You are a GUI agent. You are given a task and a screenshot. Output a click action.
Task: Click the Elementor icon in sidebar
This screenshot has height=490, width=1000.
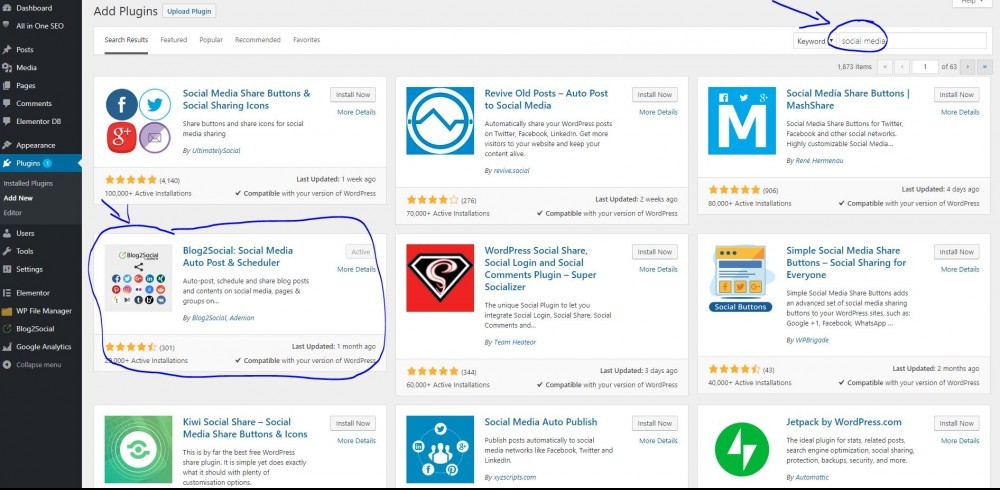[x=6, y=293]
